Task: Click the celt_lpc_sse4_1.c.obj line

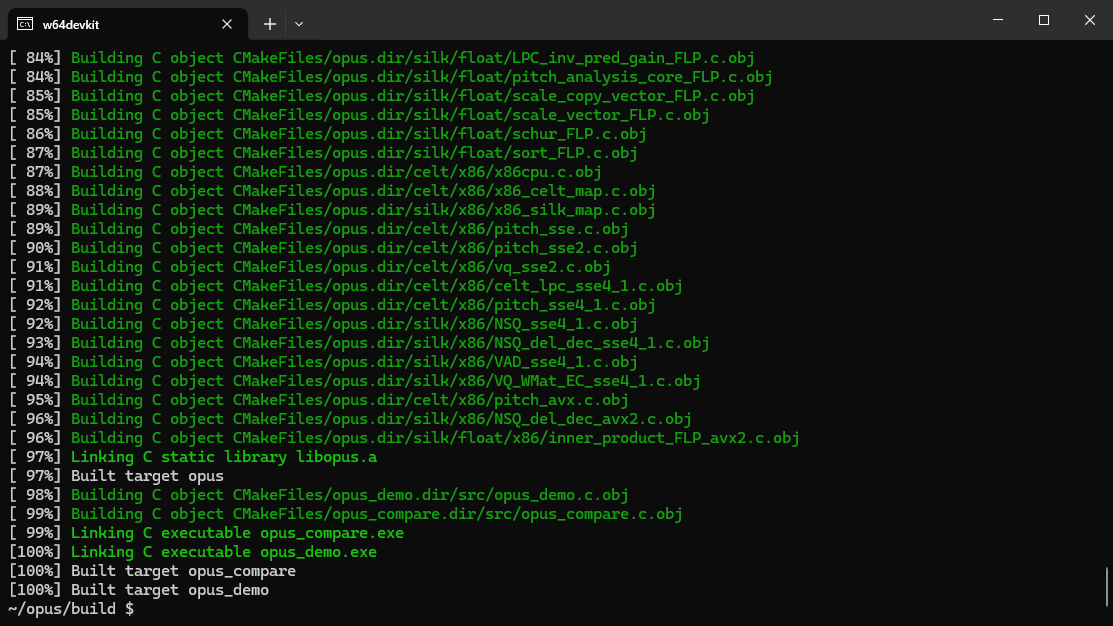Action: tap(346, 286)
